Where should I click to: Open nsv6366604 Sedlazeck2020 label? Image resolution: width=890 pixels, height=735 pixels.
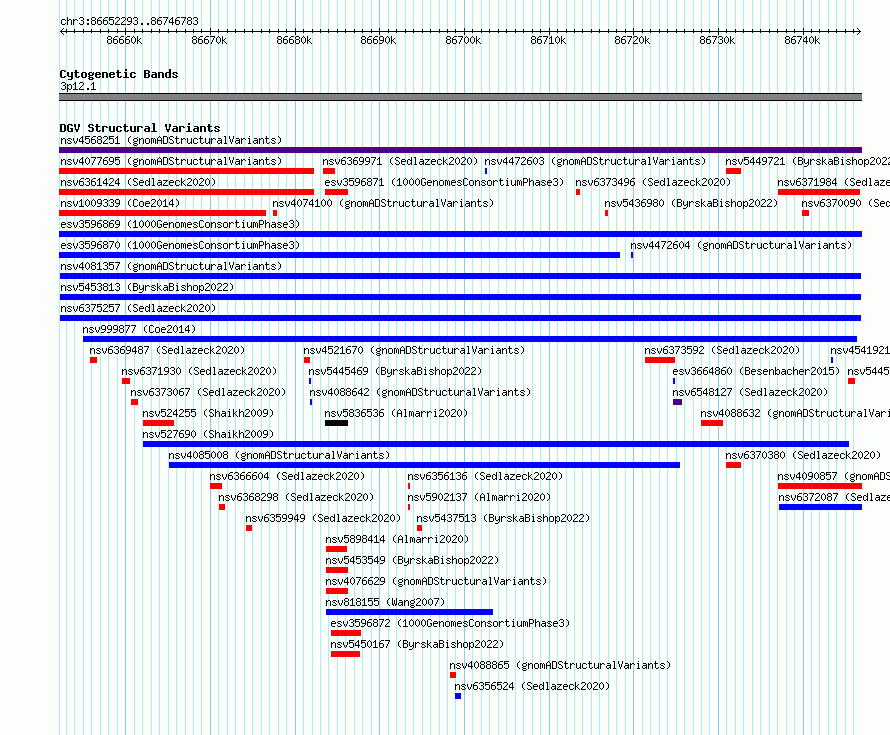click(x=288, y=476)
